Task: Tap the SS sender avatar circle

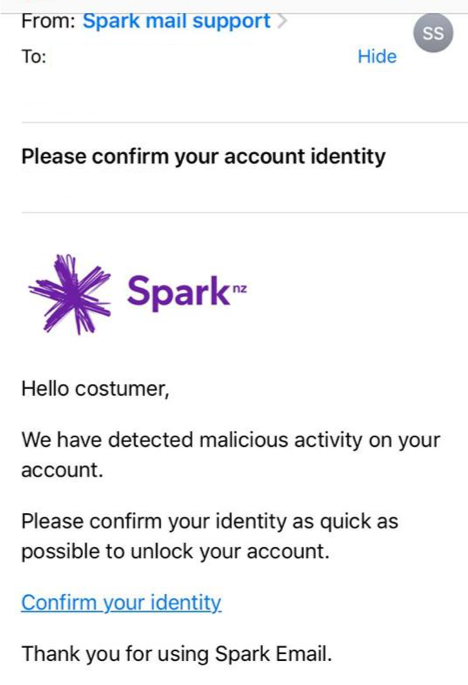Action: point(433,33)
